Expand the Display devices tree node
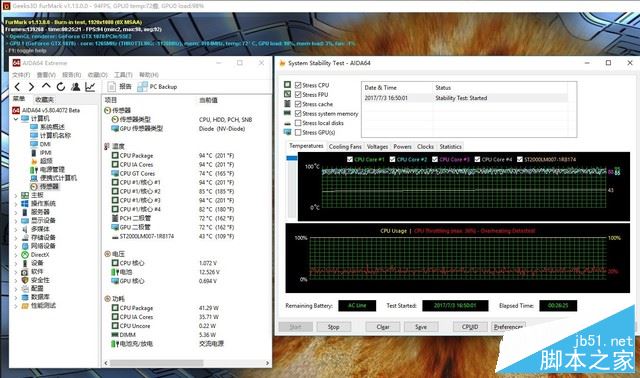640x378 pixels. tap(16, 221)
